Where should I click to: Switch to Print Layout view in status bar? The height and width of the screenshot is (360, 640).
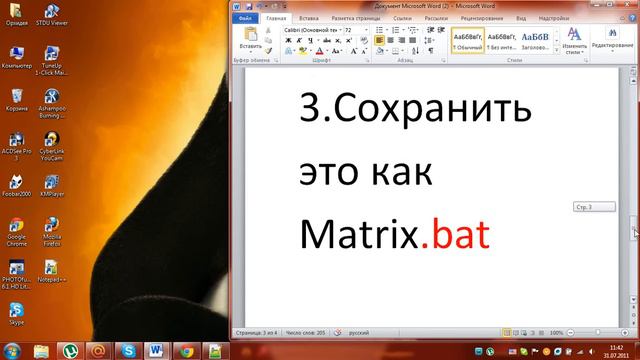click(507, 333)
